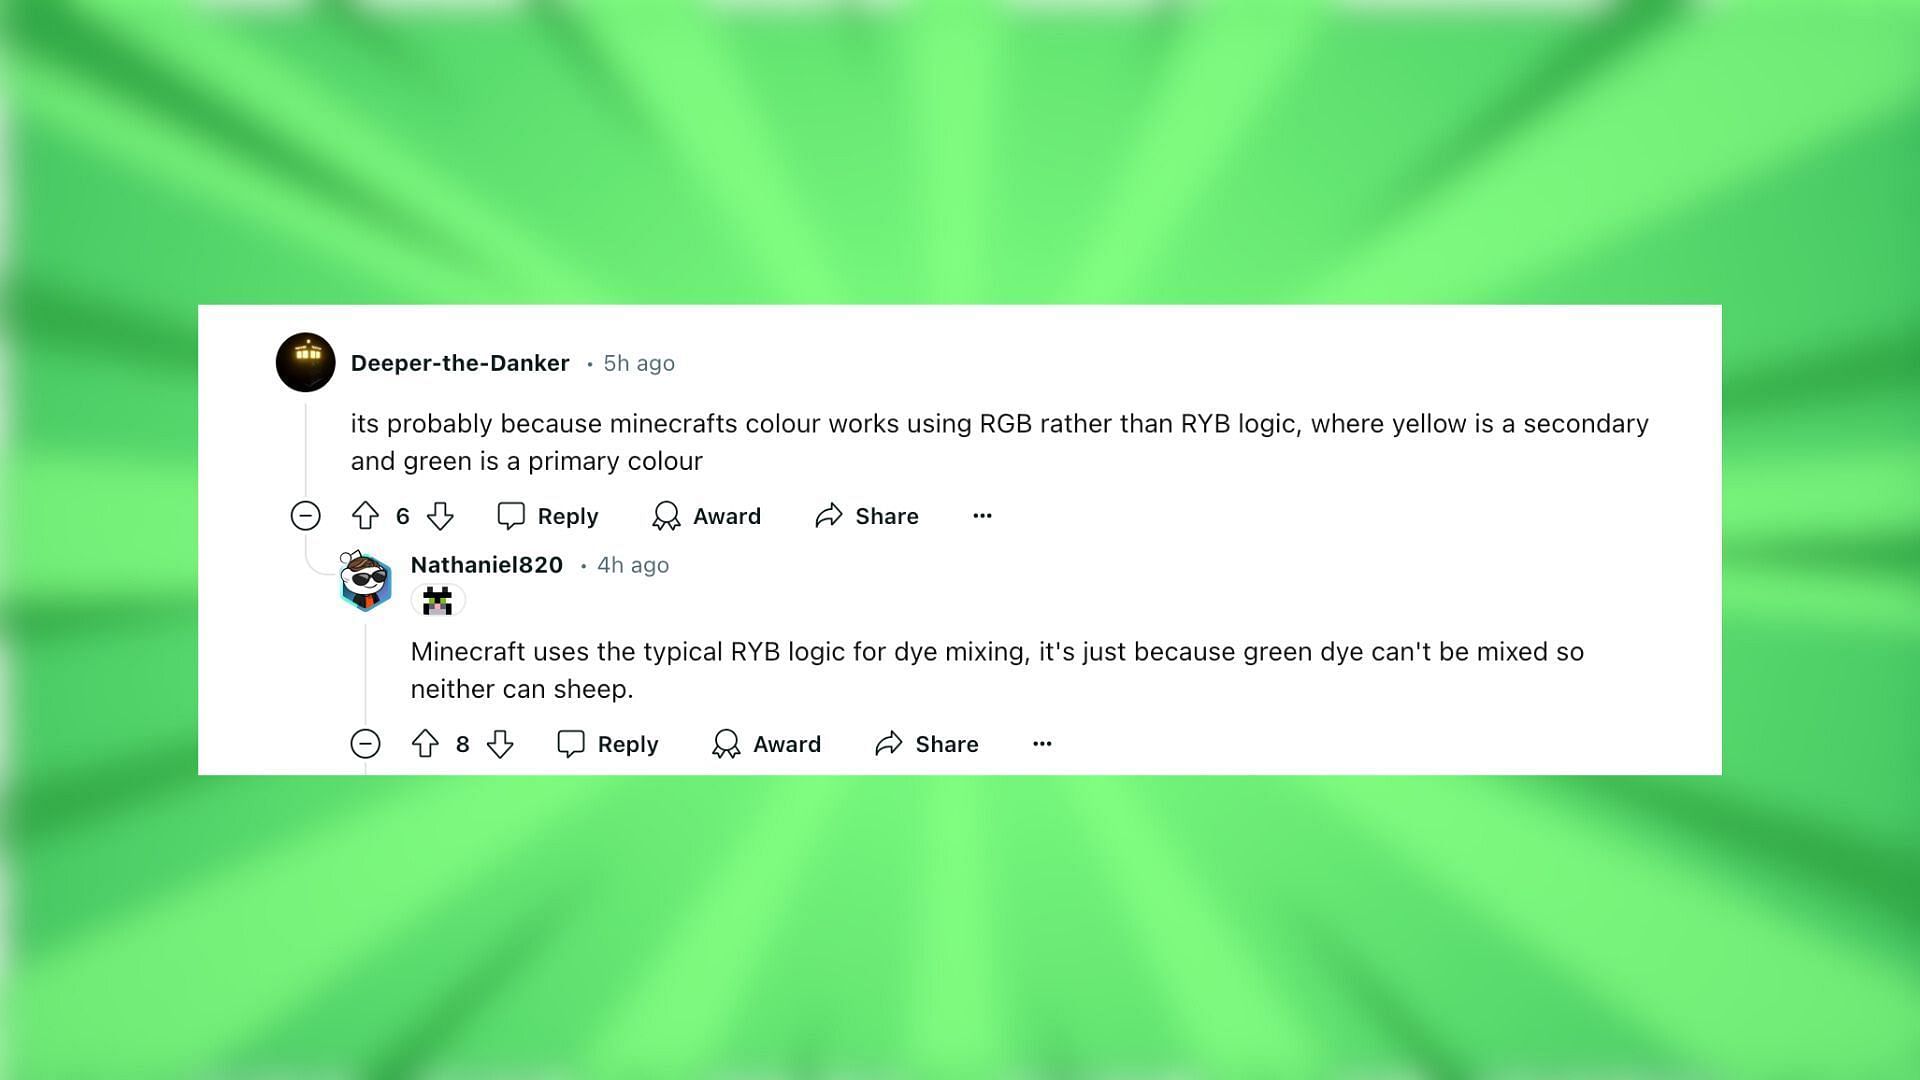Viewport: 1920px width, 1080px height.
Task: Click the downvote arrow on Deeper-the-Danker comment
Action: click(438, 514)
